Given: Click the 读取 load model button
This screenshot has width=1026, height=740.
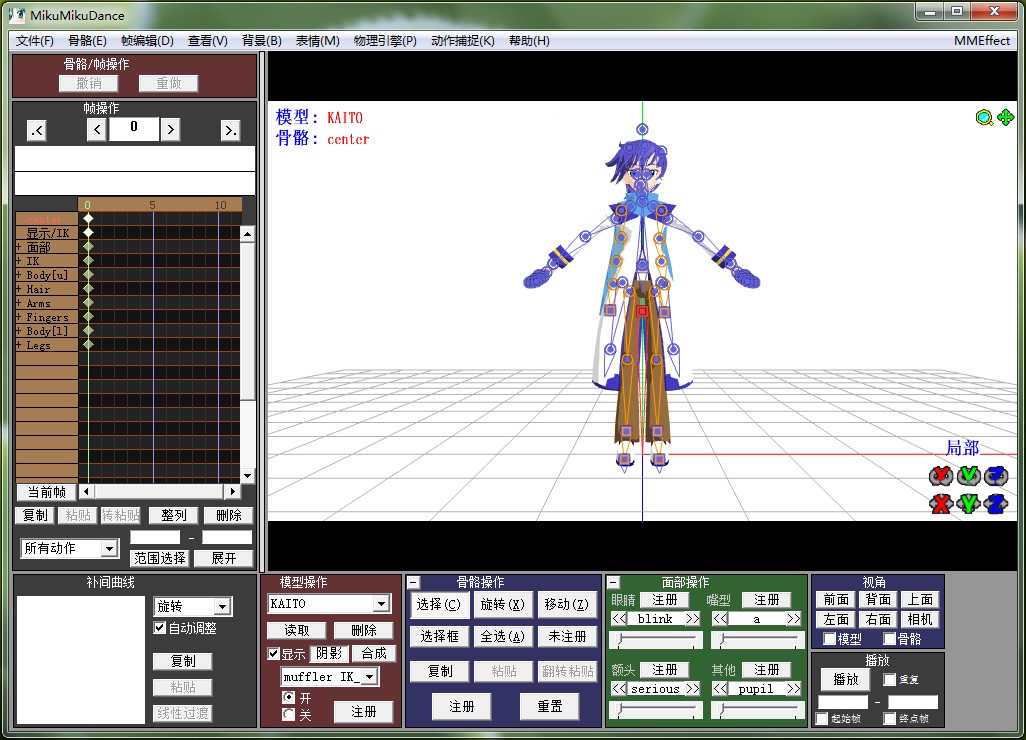Looking at the screenshot, I should (297, 630).
